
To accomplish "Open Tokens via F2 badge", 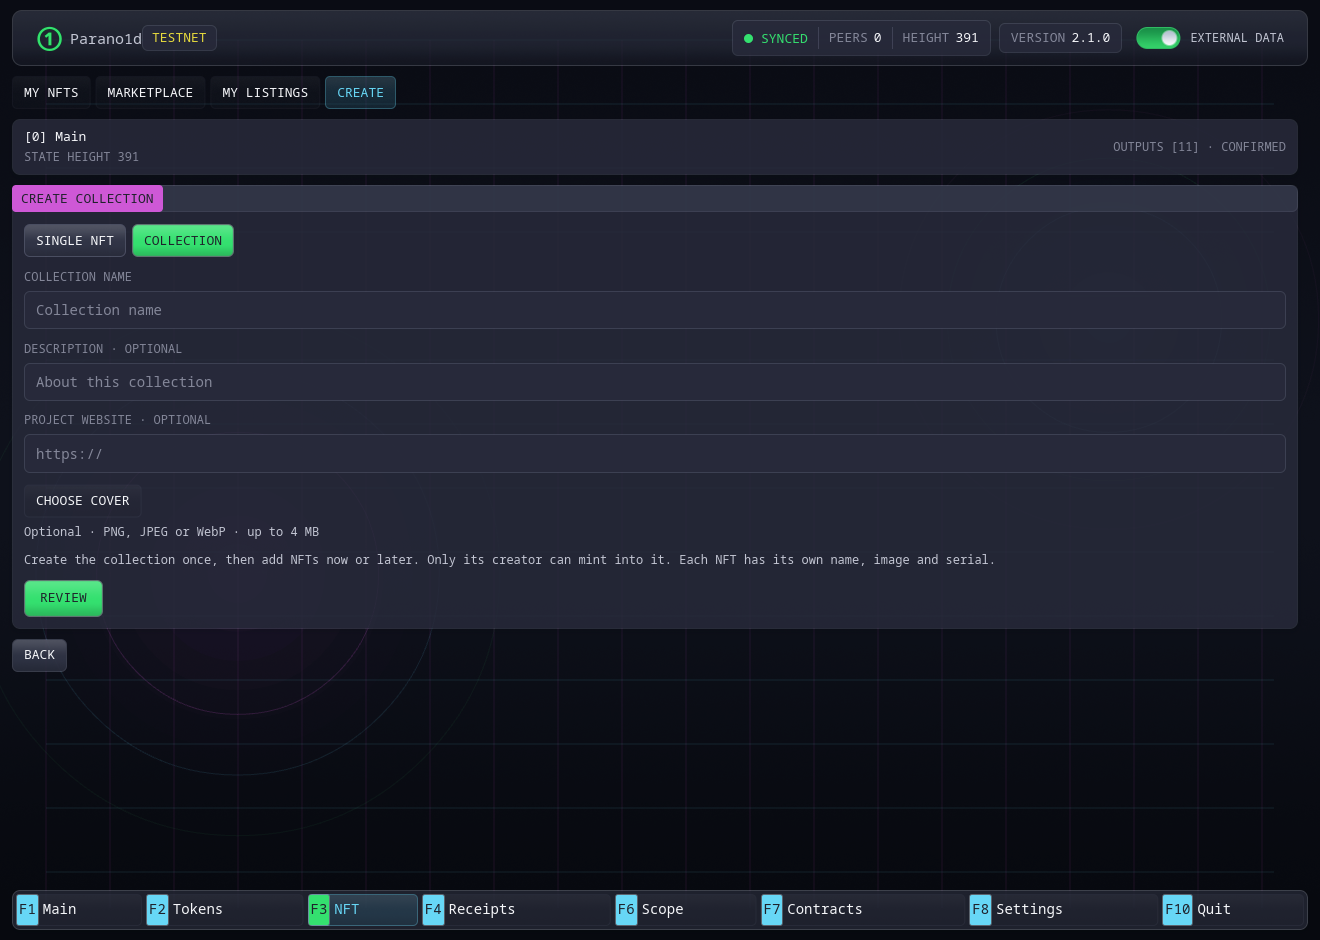I will tap(158, 909).
